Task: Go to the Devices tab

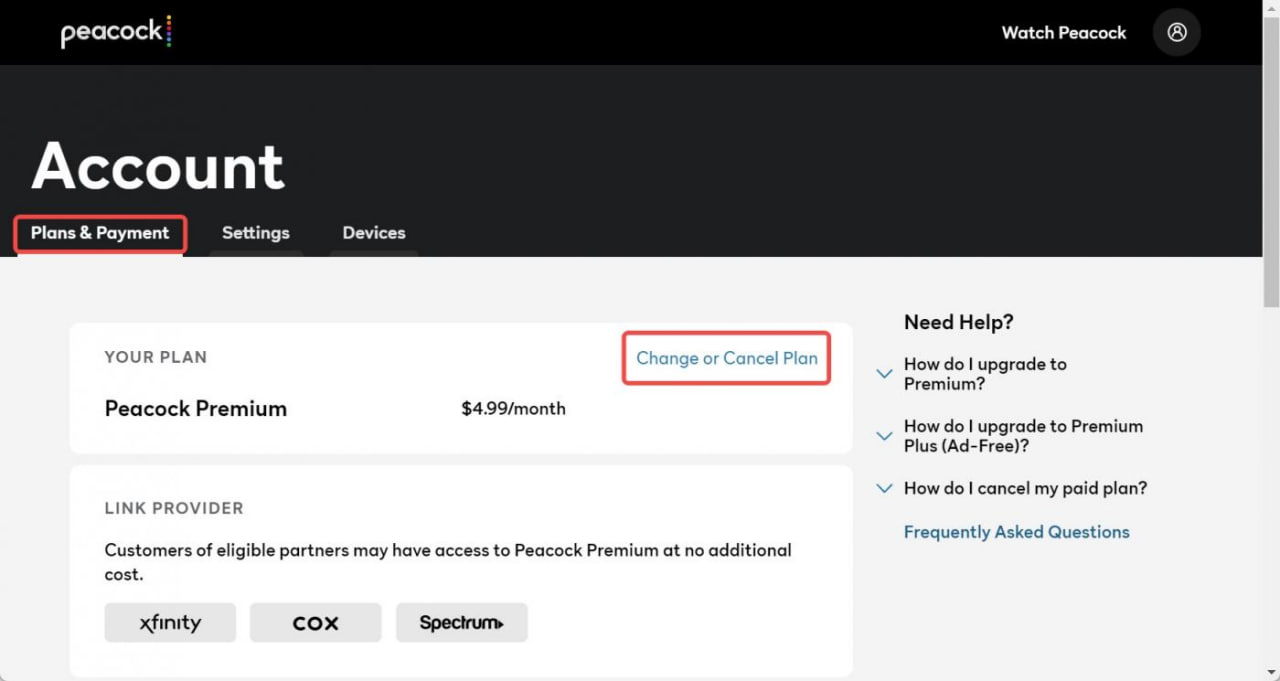Action: pos(374,233)
